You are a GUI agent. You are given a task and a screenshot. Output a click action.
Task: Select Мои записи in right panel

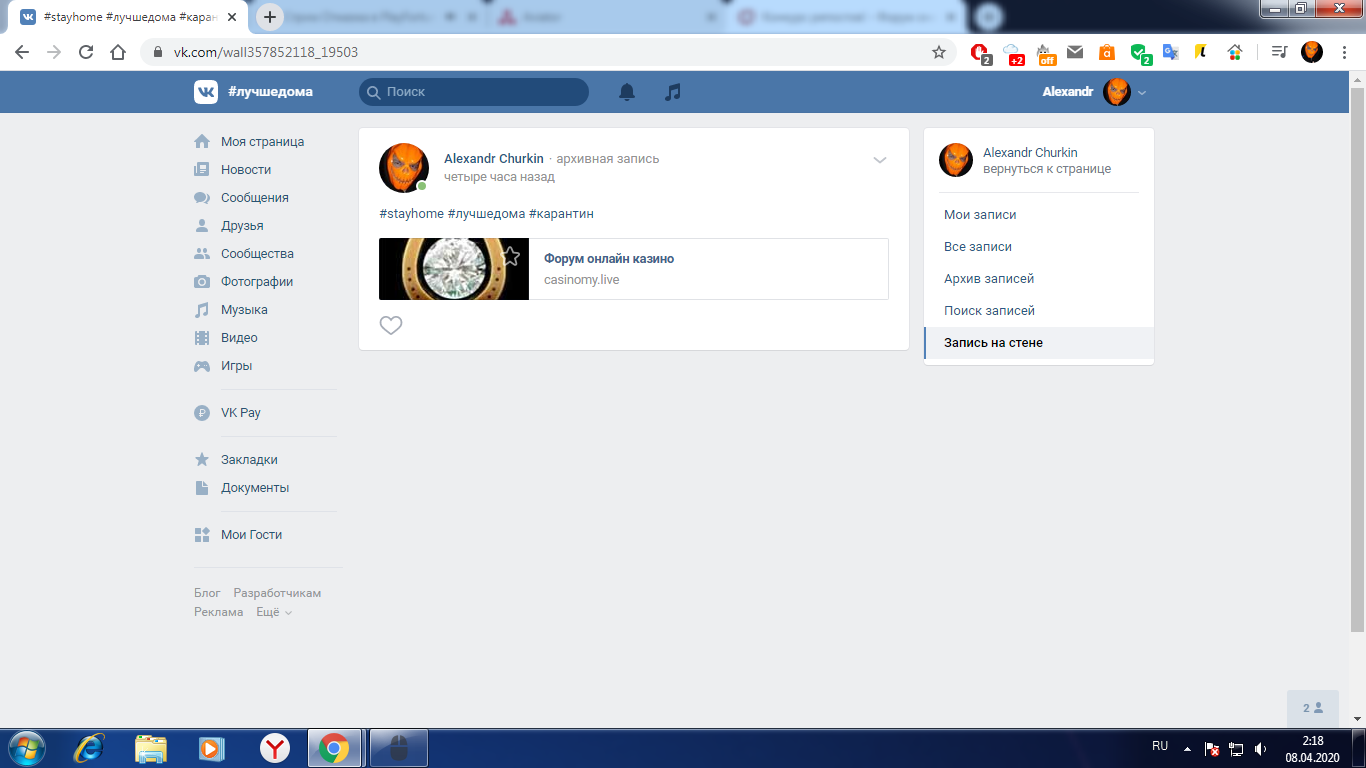click(1039, 215)
